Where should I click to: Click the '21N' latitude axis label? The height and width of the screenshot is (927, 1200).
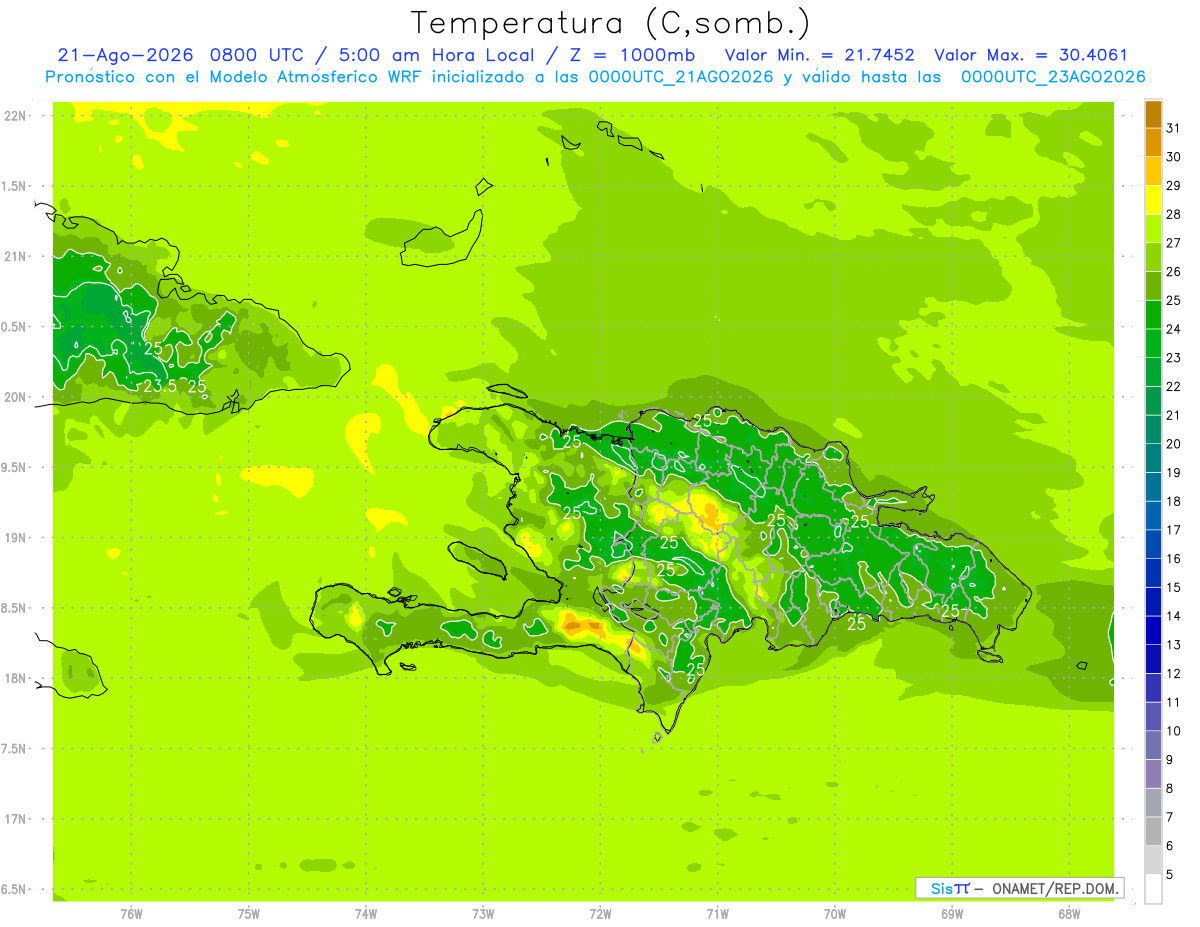(x=15, y=256)
